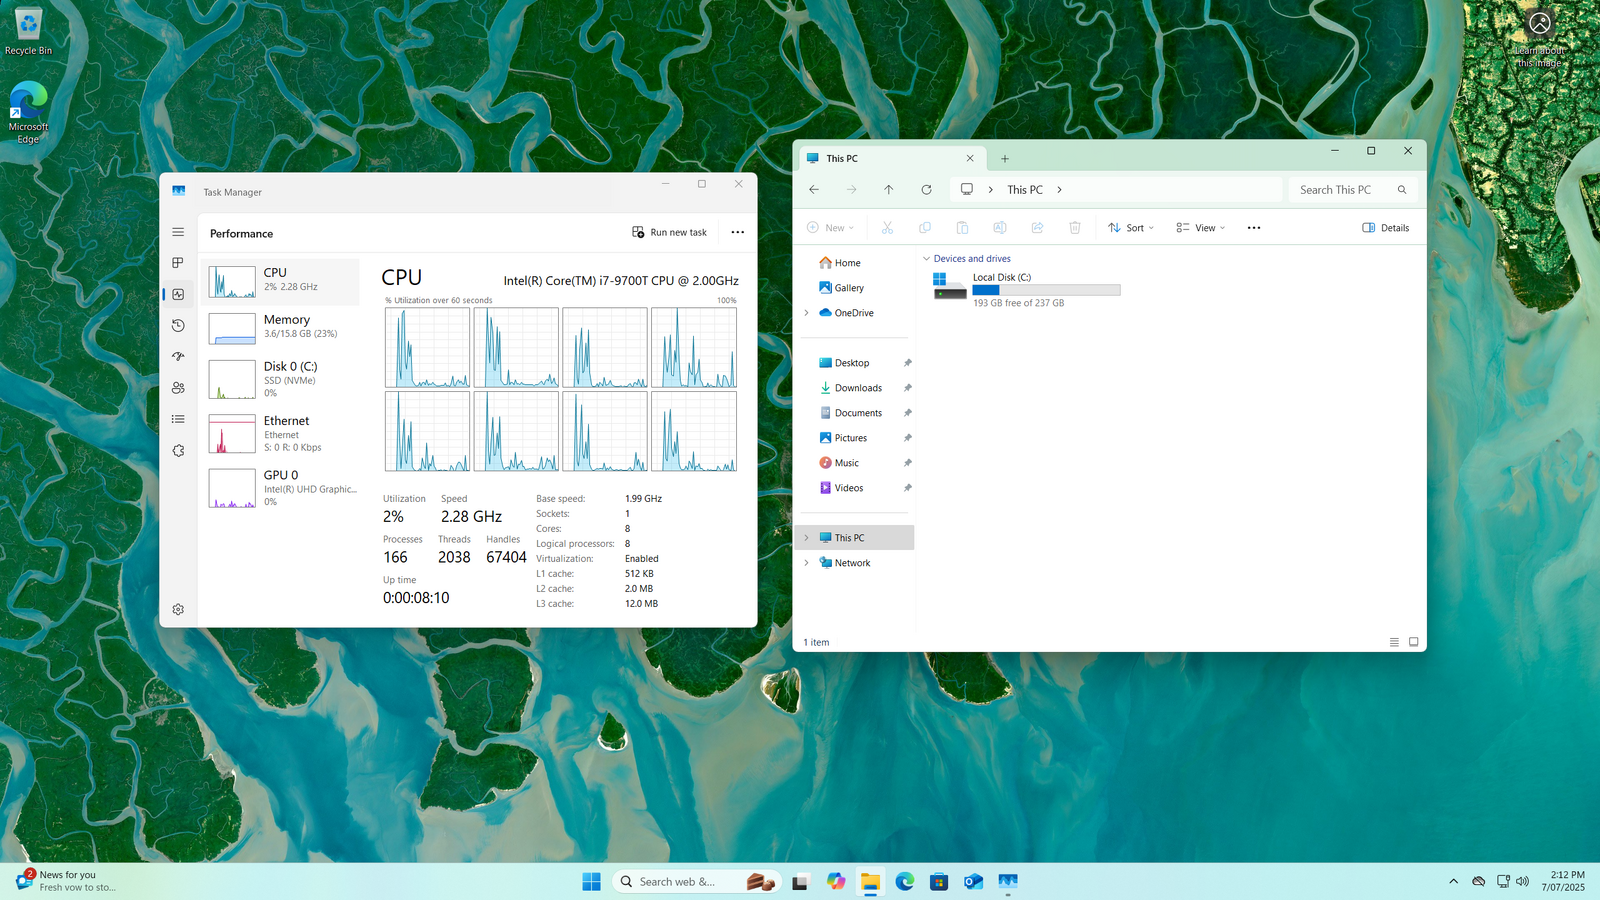Select the Local Disk (C:) drive usage bar
The image size is (1600, 900).
[x=1046, y=290]
